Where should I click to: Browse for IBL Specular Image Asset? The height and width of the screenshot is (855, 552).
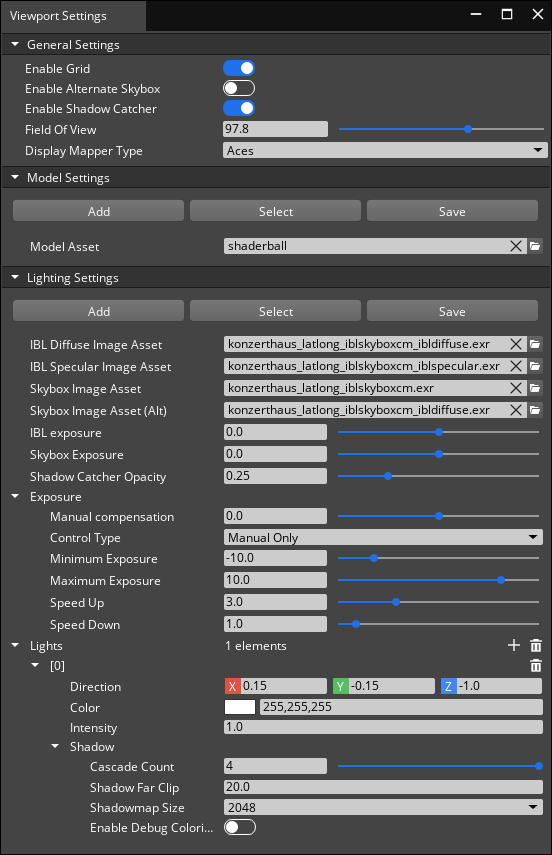(535, 366)
